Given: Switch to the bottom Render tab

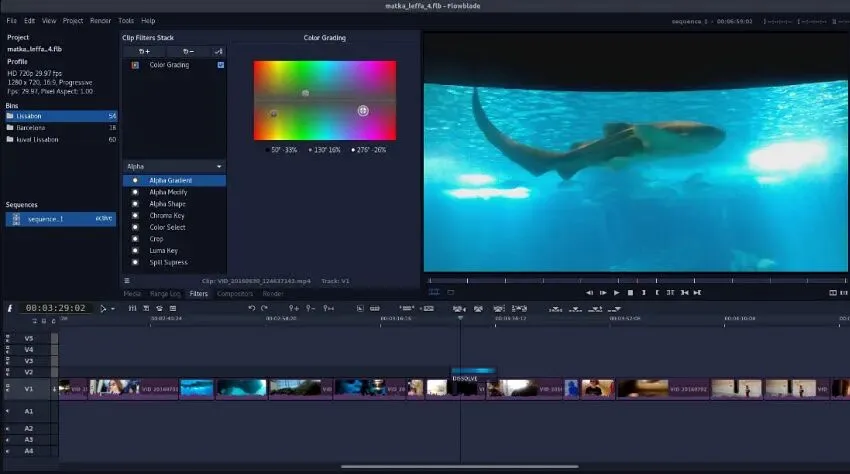Looking at the screenshot, I should [x=273, y=293].
